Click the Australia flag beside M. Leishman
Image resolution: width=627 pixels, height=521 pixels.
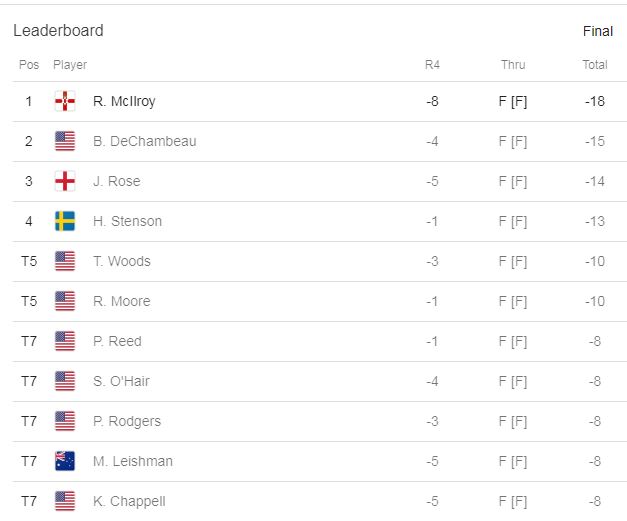65,461
